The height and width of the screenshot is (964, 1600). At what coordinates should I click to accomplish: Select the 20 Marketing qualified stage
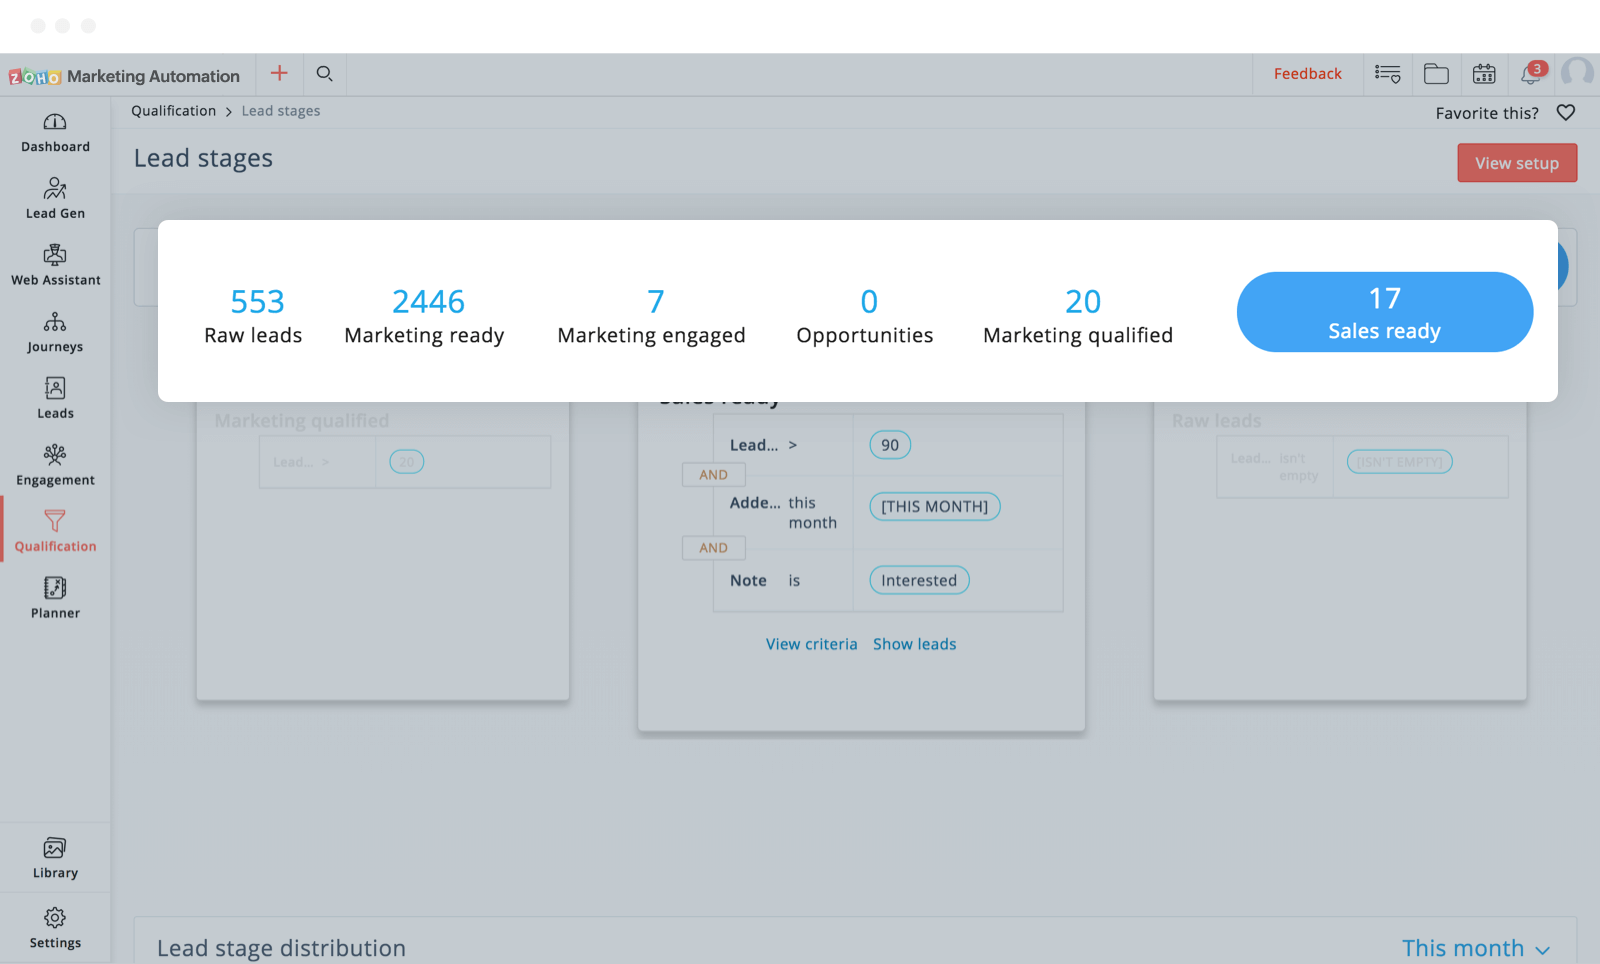tap(1078, 316)
